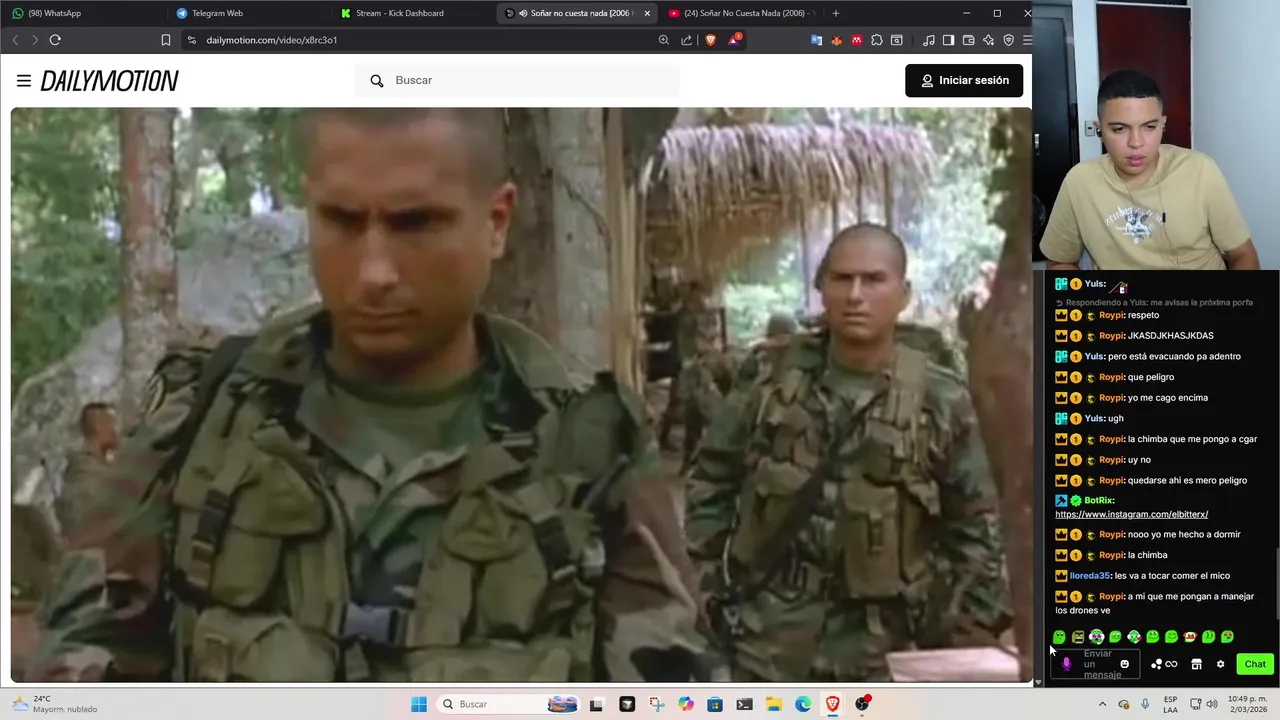
Task: Go back in browser history
Action: 15,40
